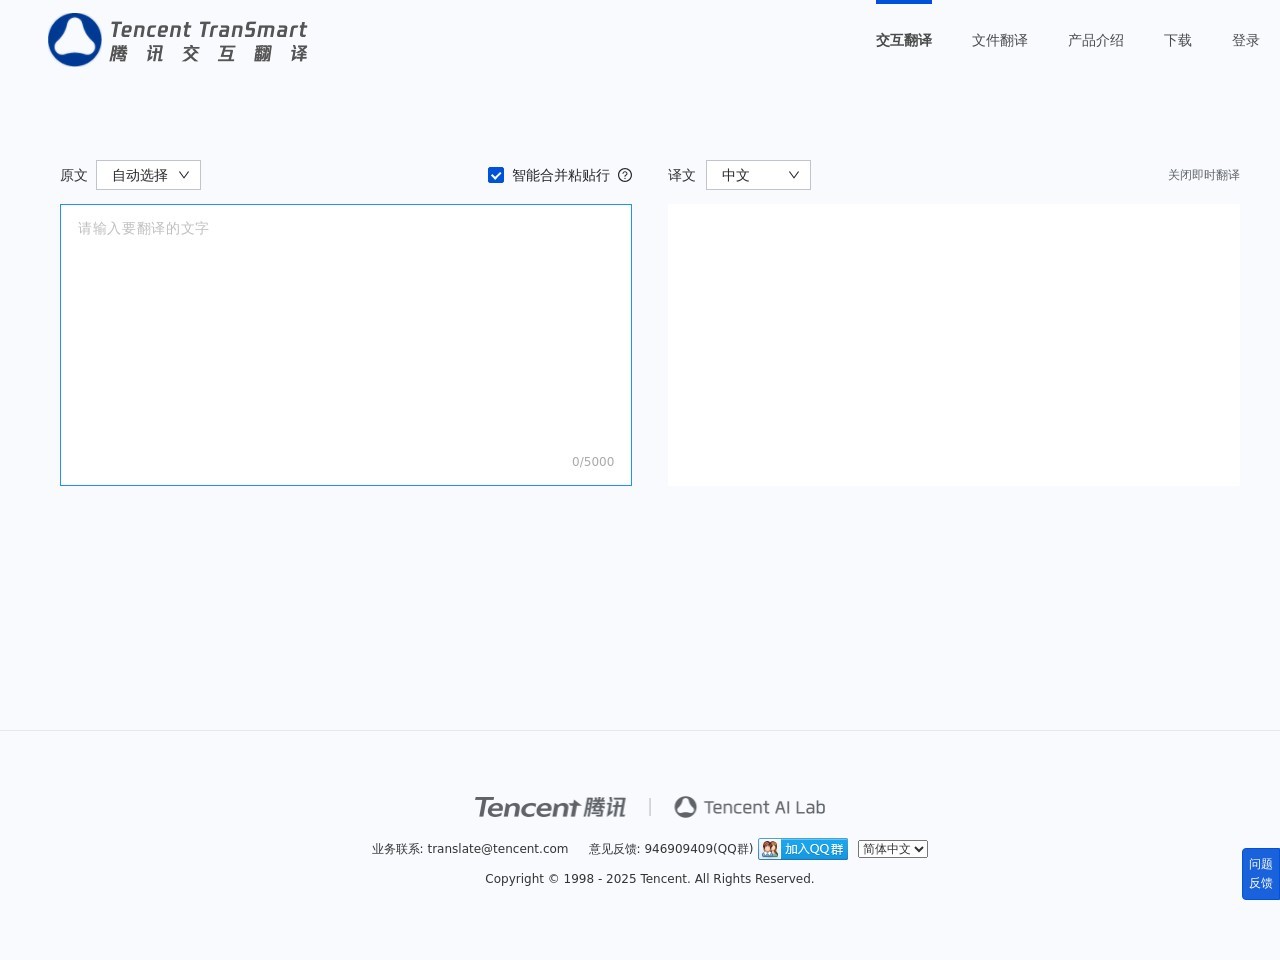This screenshot has width=1280, height=960.
Task: Click the translate@tencent.com email text
Action: 497,849
